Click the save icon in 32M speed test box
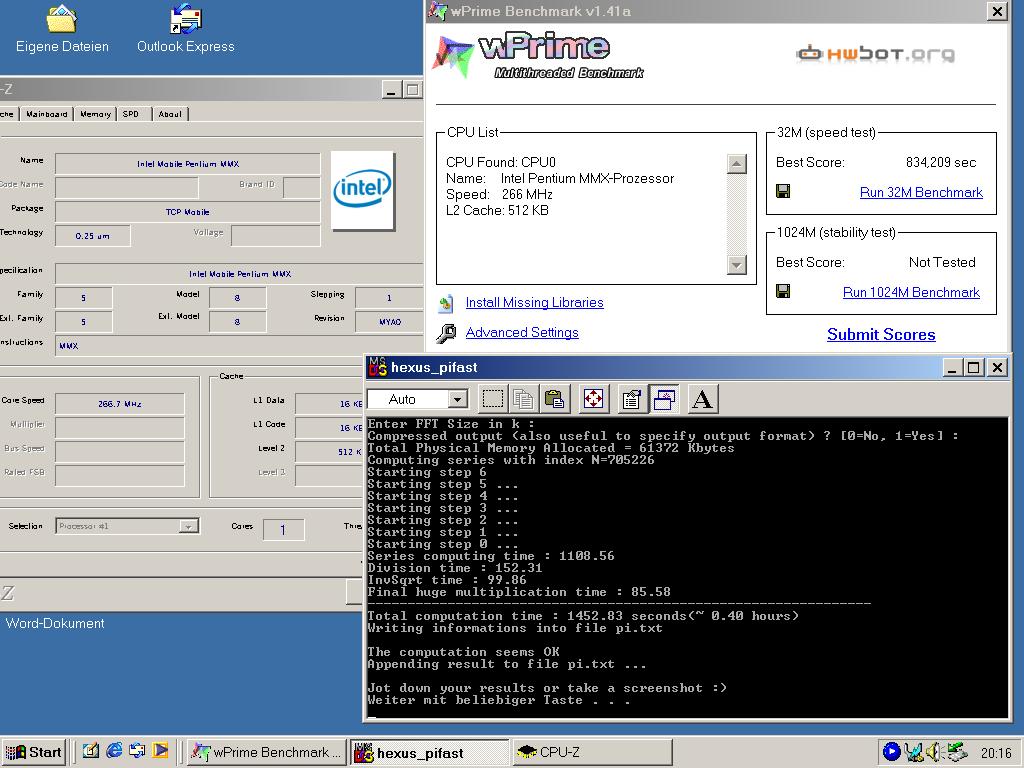The image size is (1024, 768). 783,191
